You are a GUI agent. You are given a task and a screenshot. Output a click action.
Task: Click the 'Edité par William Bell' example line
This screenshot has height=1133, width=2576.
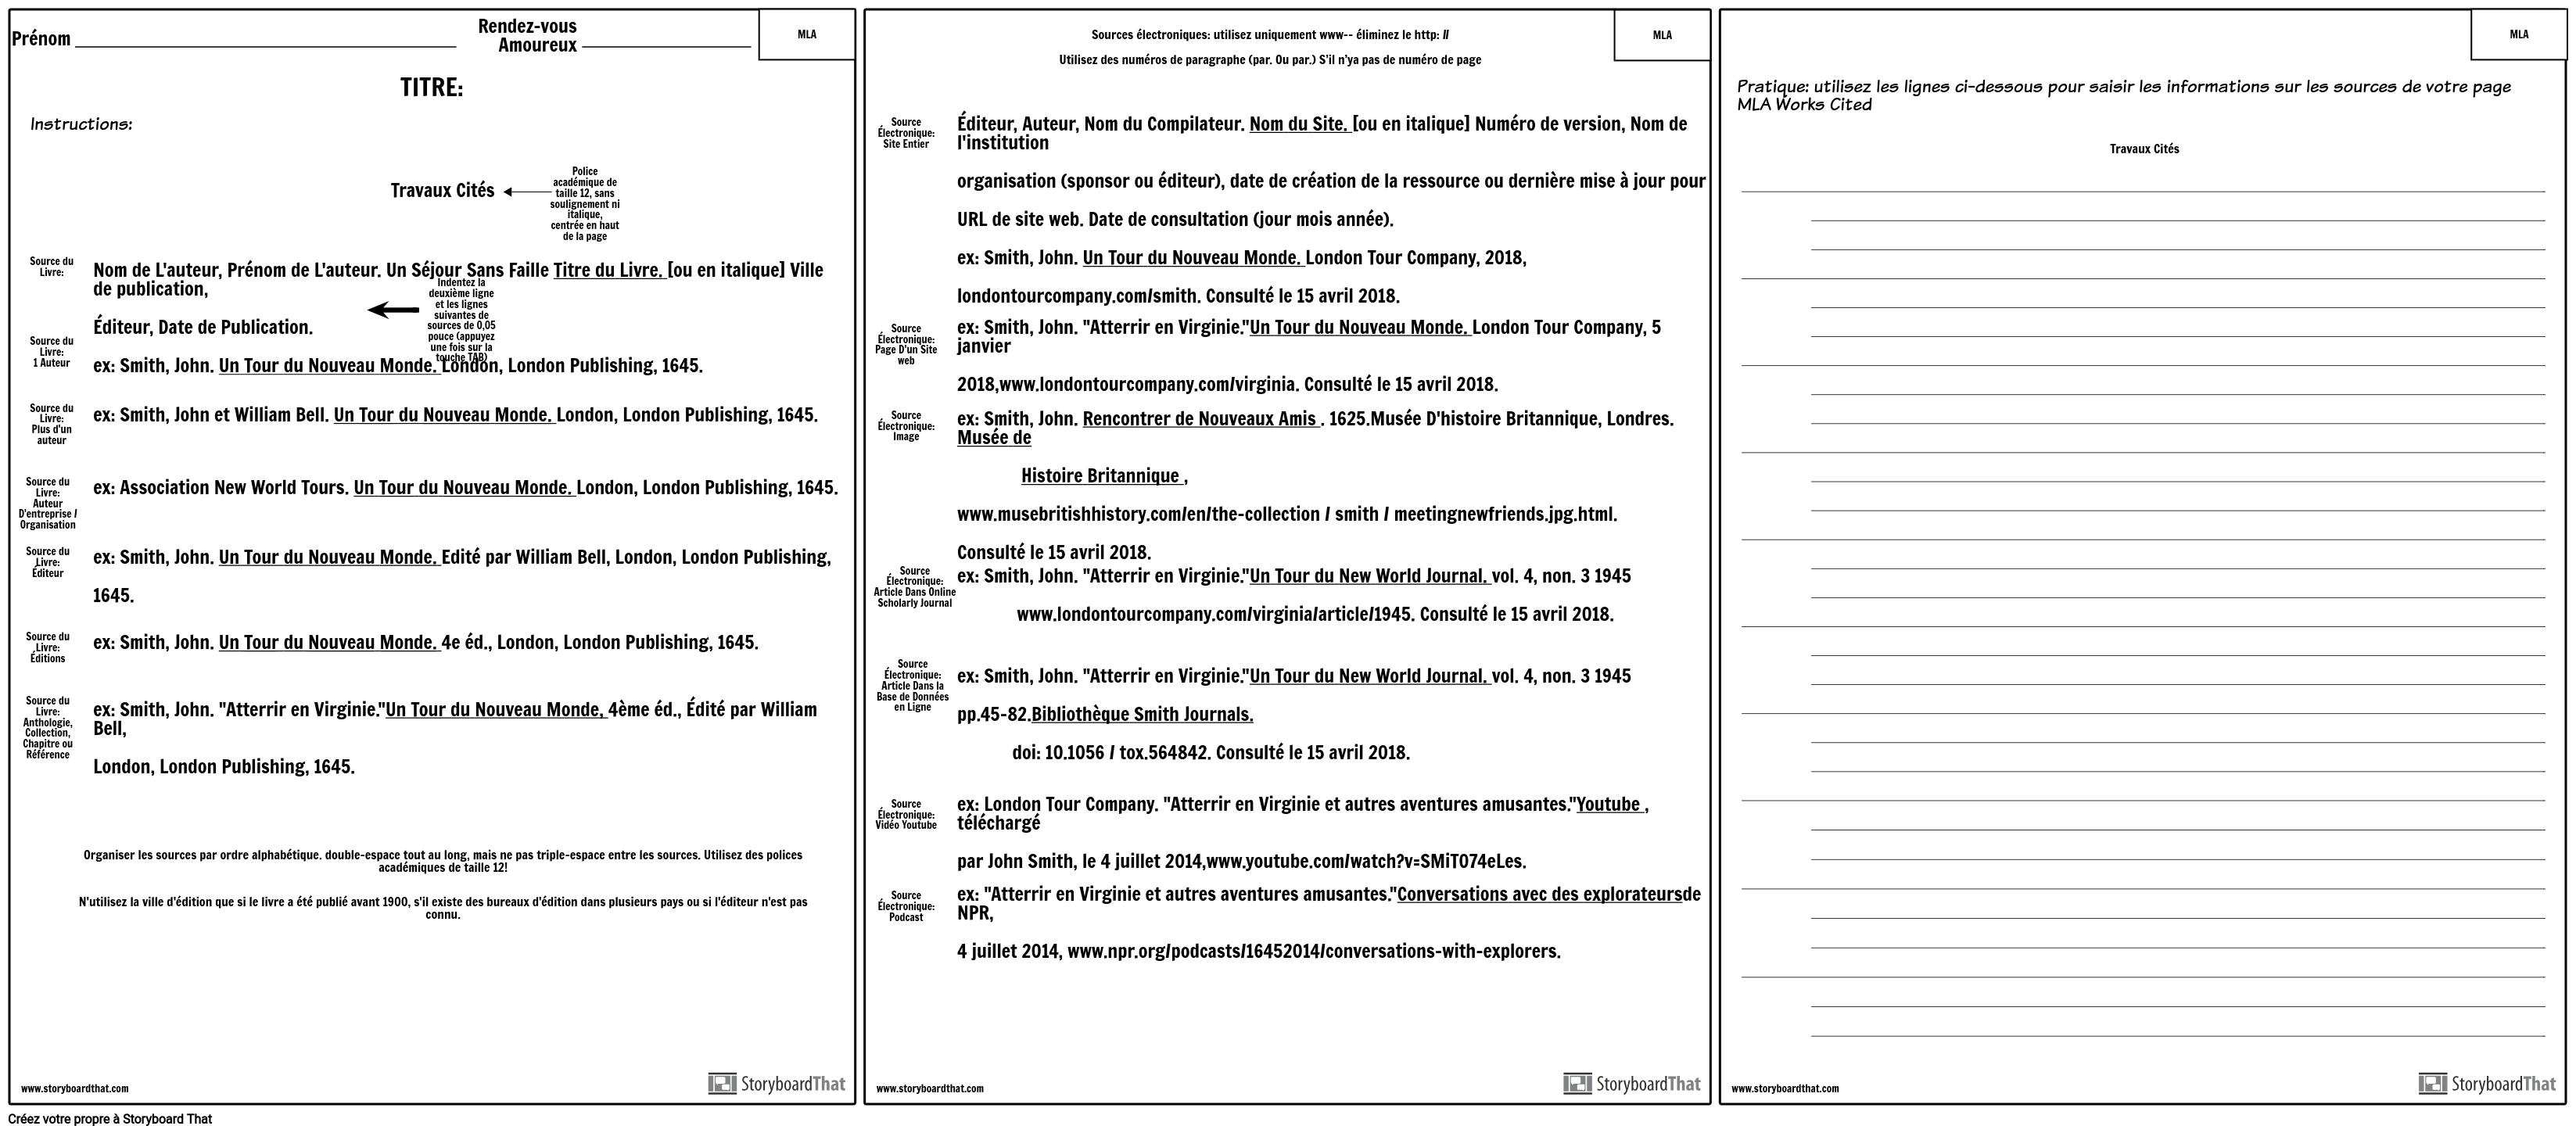[462, 576]
